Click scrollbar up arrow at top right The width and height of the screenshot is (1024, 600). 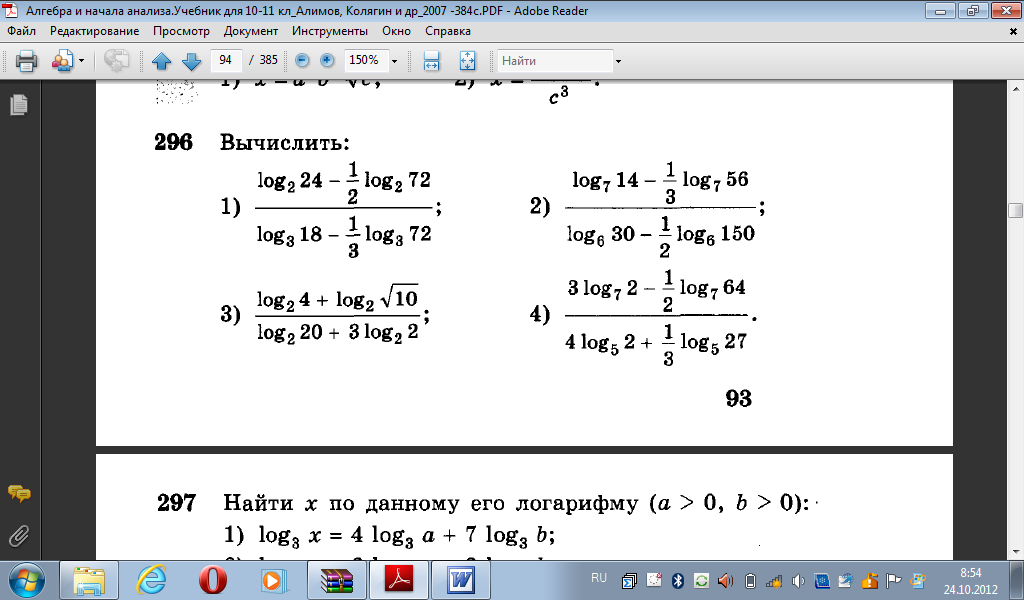click(1015, 87)
